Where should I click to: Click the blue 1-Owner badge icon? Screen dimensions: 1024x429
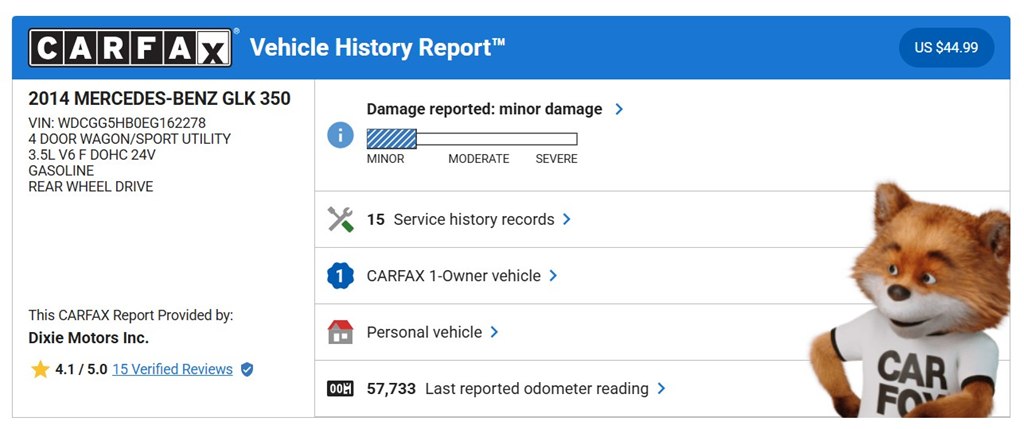(340, 276)
